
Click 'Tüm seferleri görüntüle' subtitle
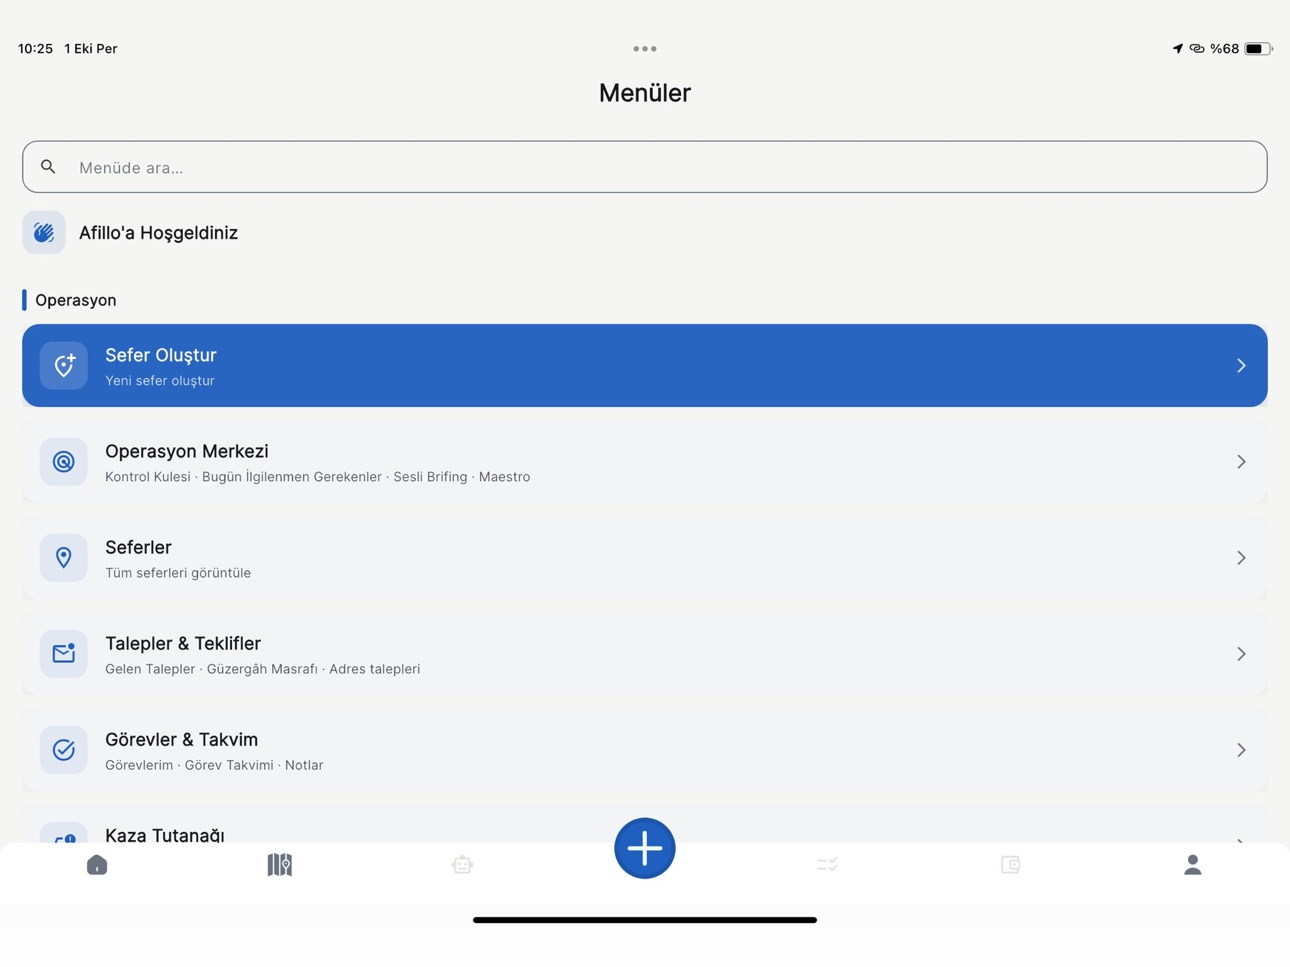tap(178, 573)
